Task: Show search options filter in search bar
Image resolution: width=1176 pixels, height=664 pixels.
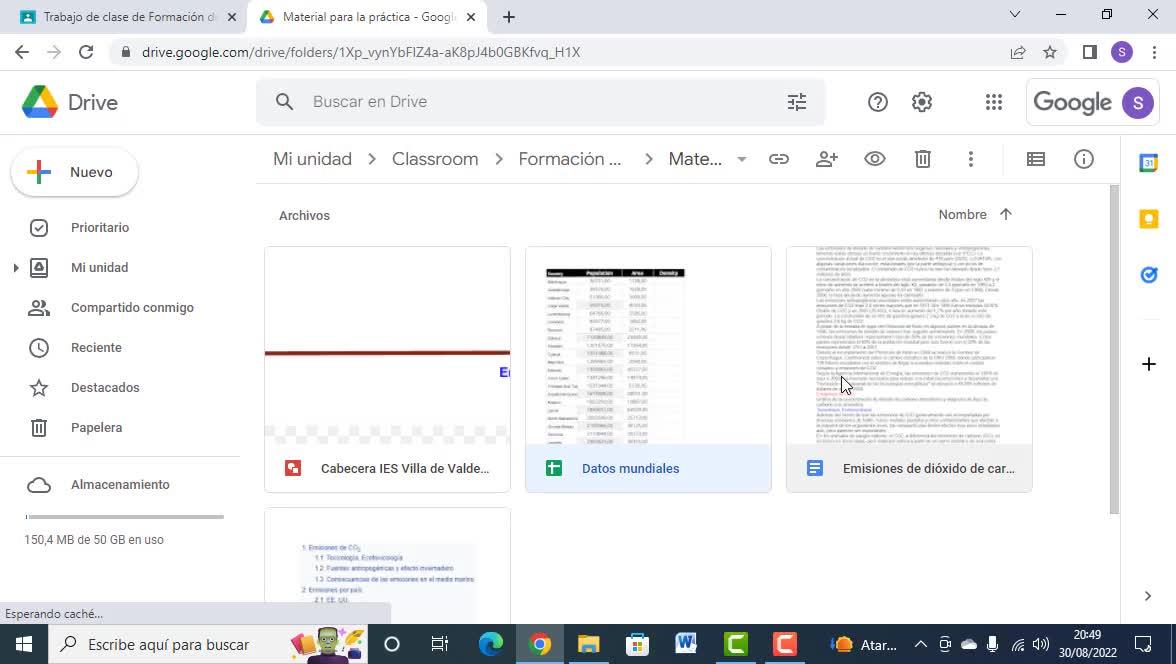Action: (796, 102)
